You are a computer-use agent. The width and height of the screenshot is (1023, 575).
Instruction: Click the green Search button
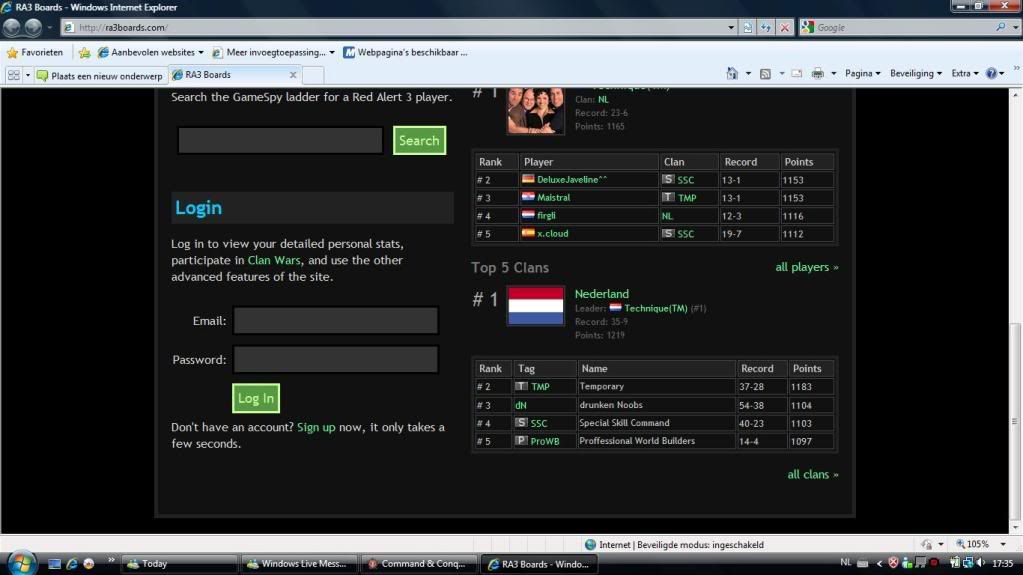tap(420, 140)
